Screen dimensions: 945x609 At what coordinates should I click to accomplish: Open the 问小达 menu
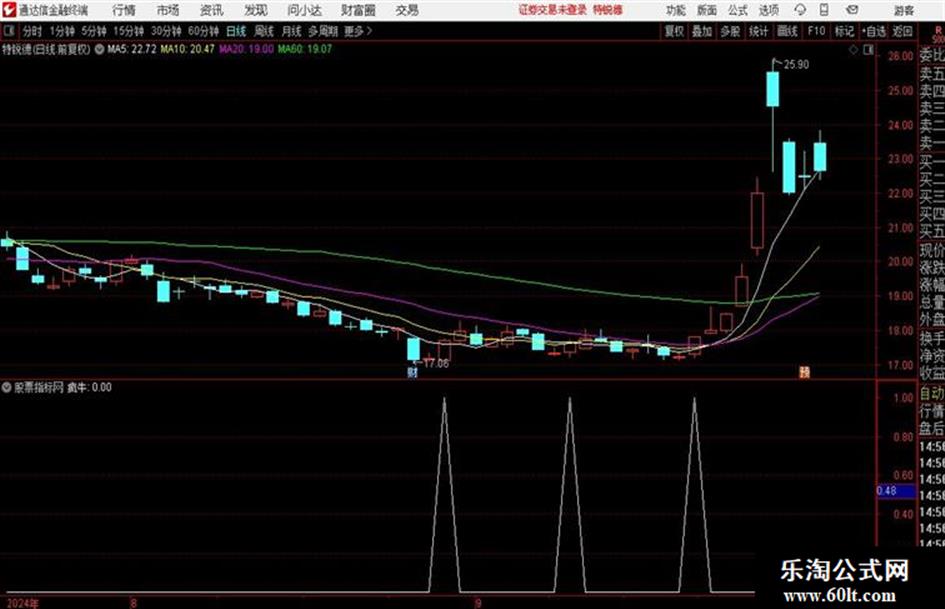click(x=304, y=10)
